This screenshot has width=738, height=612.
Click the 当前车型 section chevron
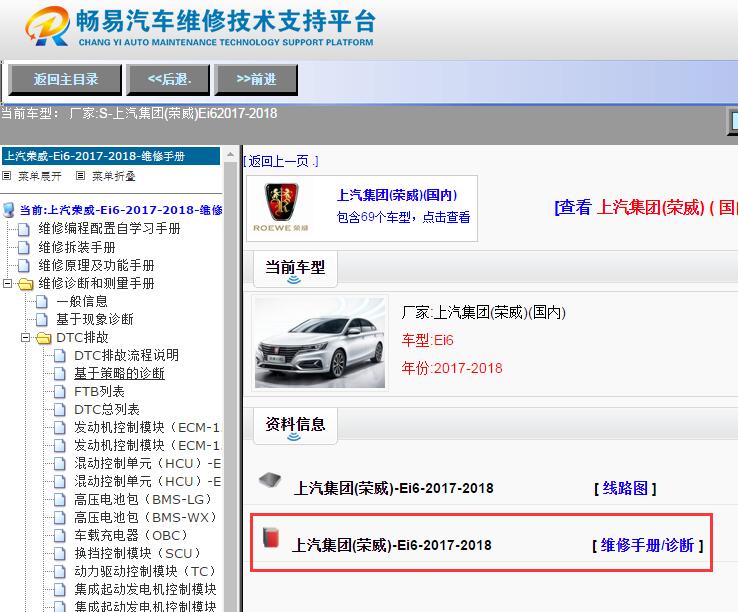click(294, 280)
